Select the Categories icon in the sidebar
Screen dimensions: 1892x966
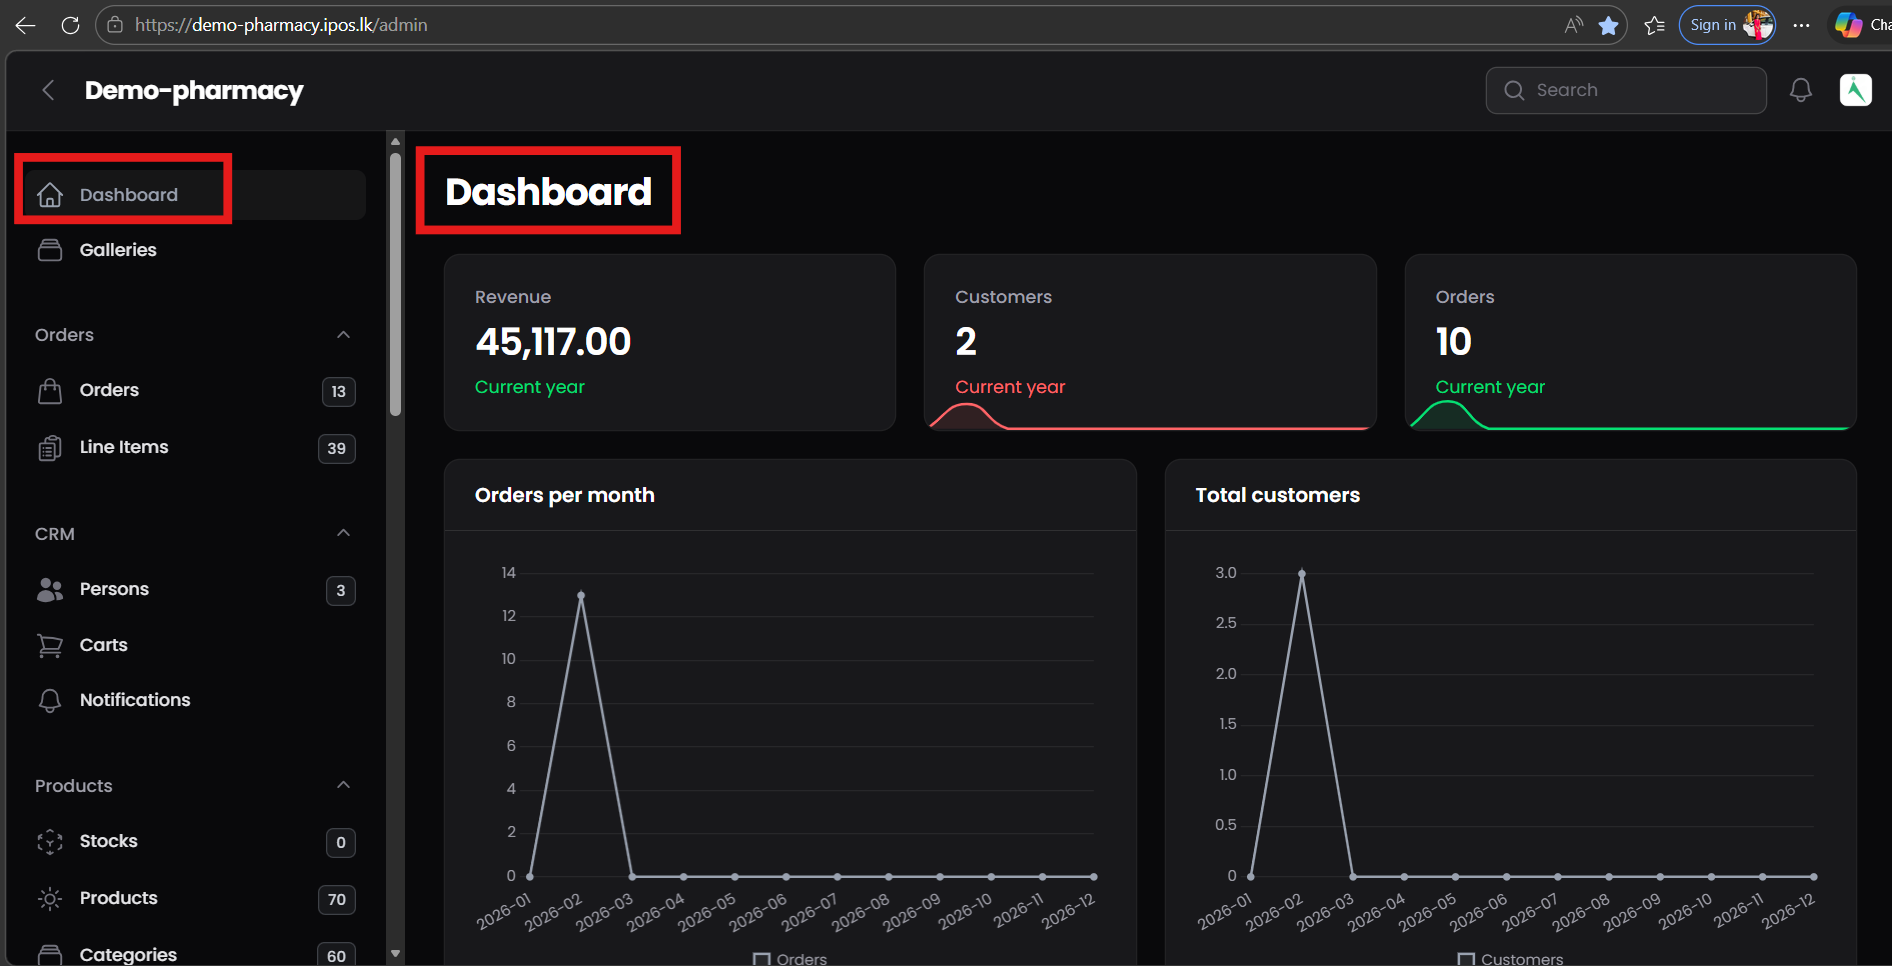[x=49, y=954]
